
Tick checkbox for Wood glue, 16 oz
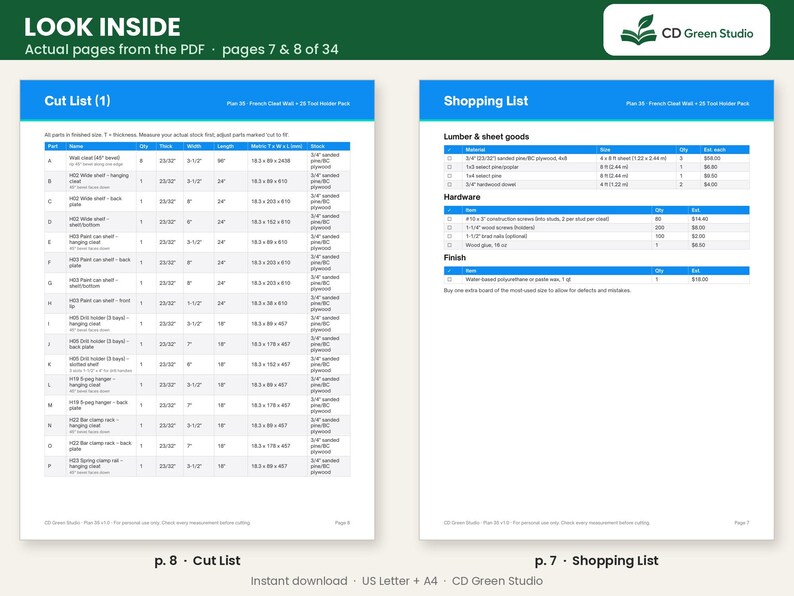(449, 245)
